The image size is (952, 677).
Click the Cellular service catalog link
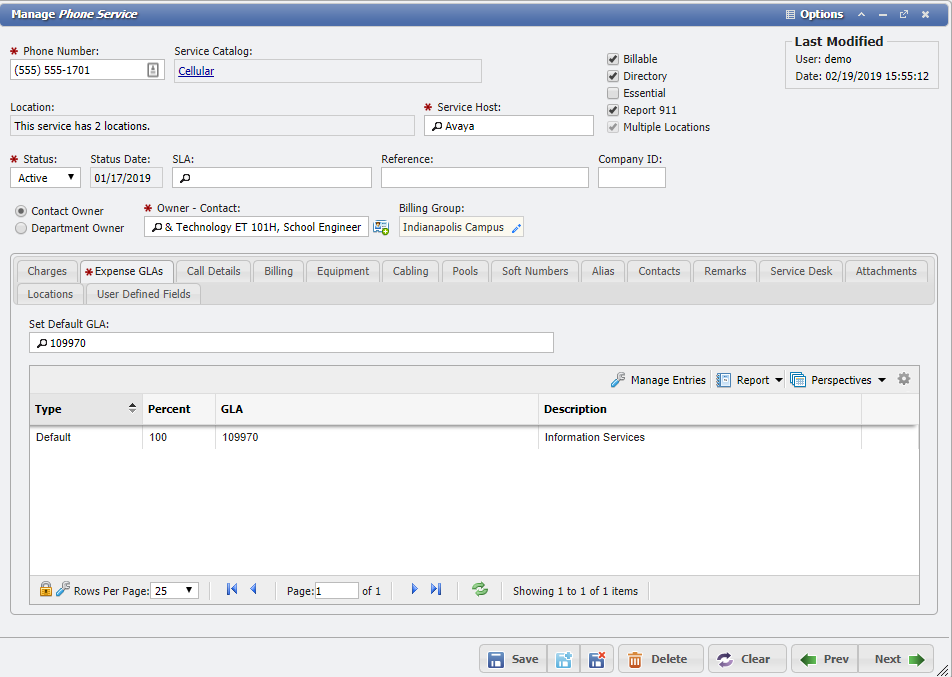tap(197, 71)
